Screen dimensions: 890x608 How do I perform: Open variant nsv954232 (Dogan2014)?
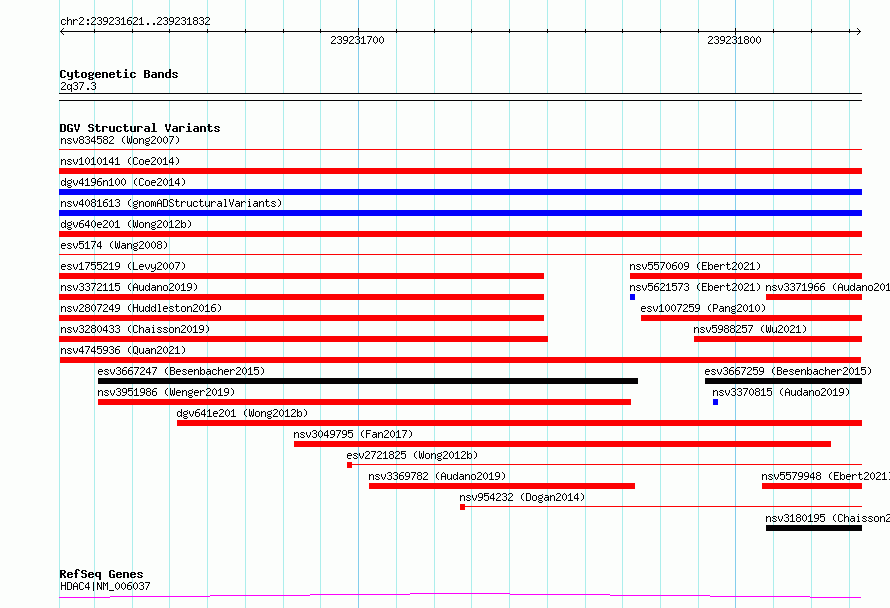tap(522, 497)
